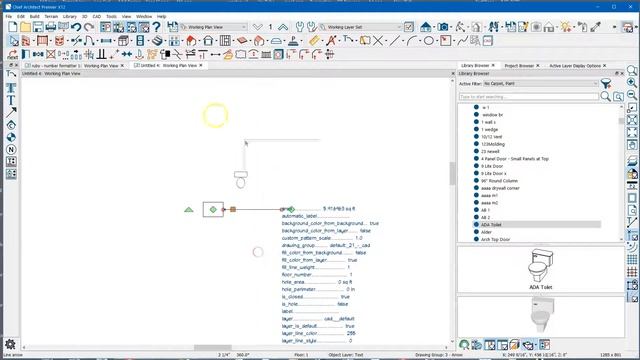Undo the last action

76,27
